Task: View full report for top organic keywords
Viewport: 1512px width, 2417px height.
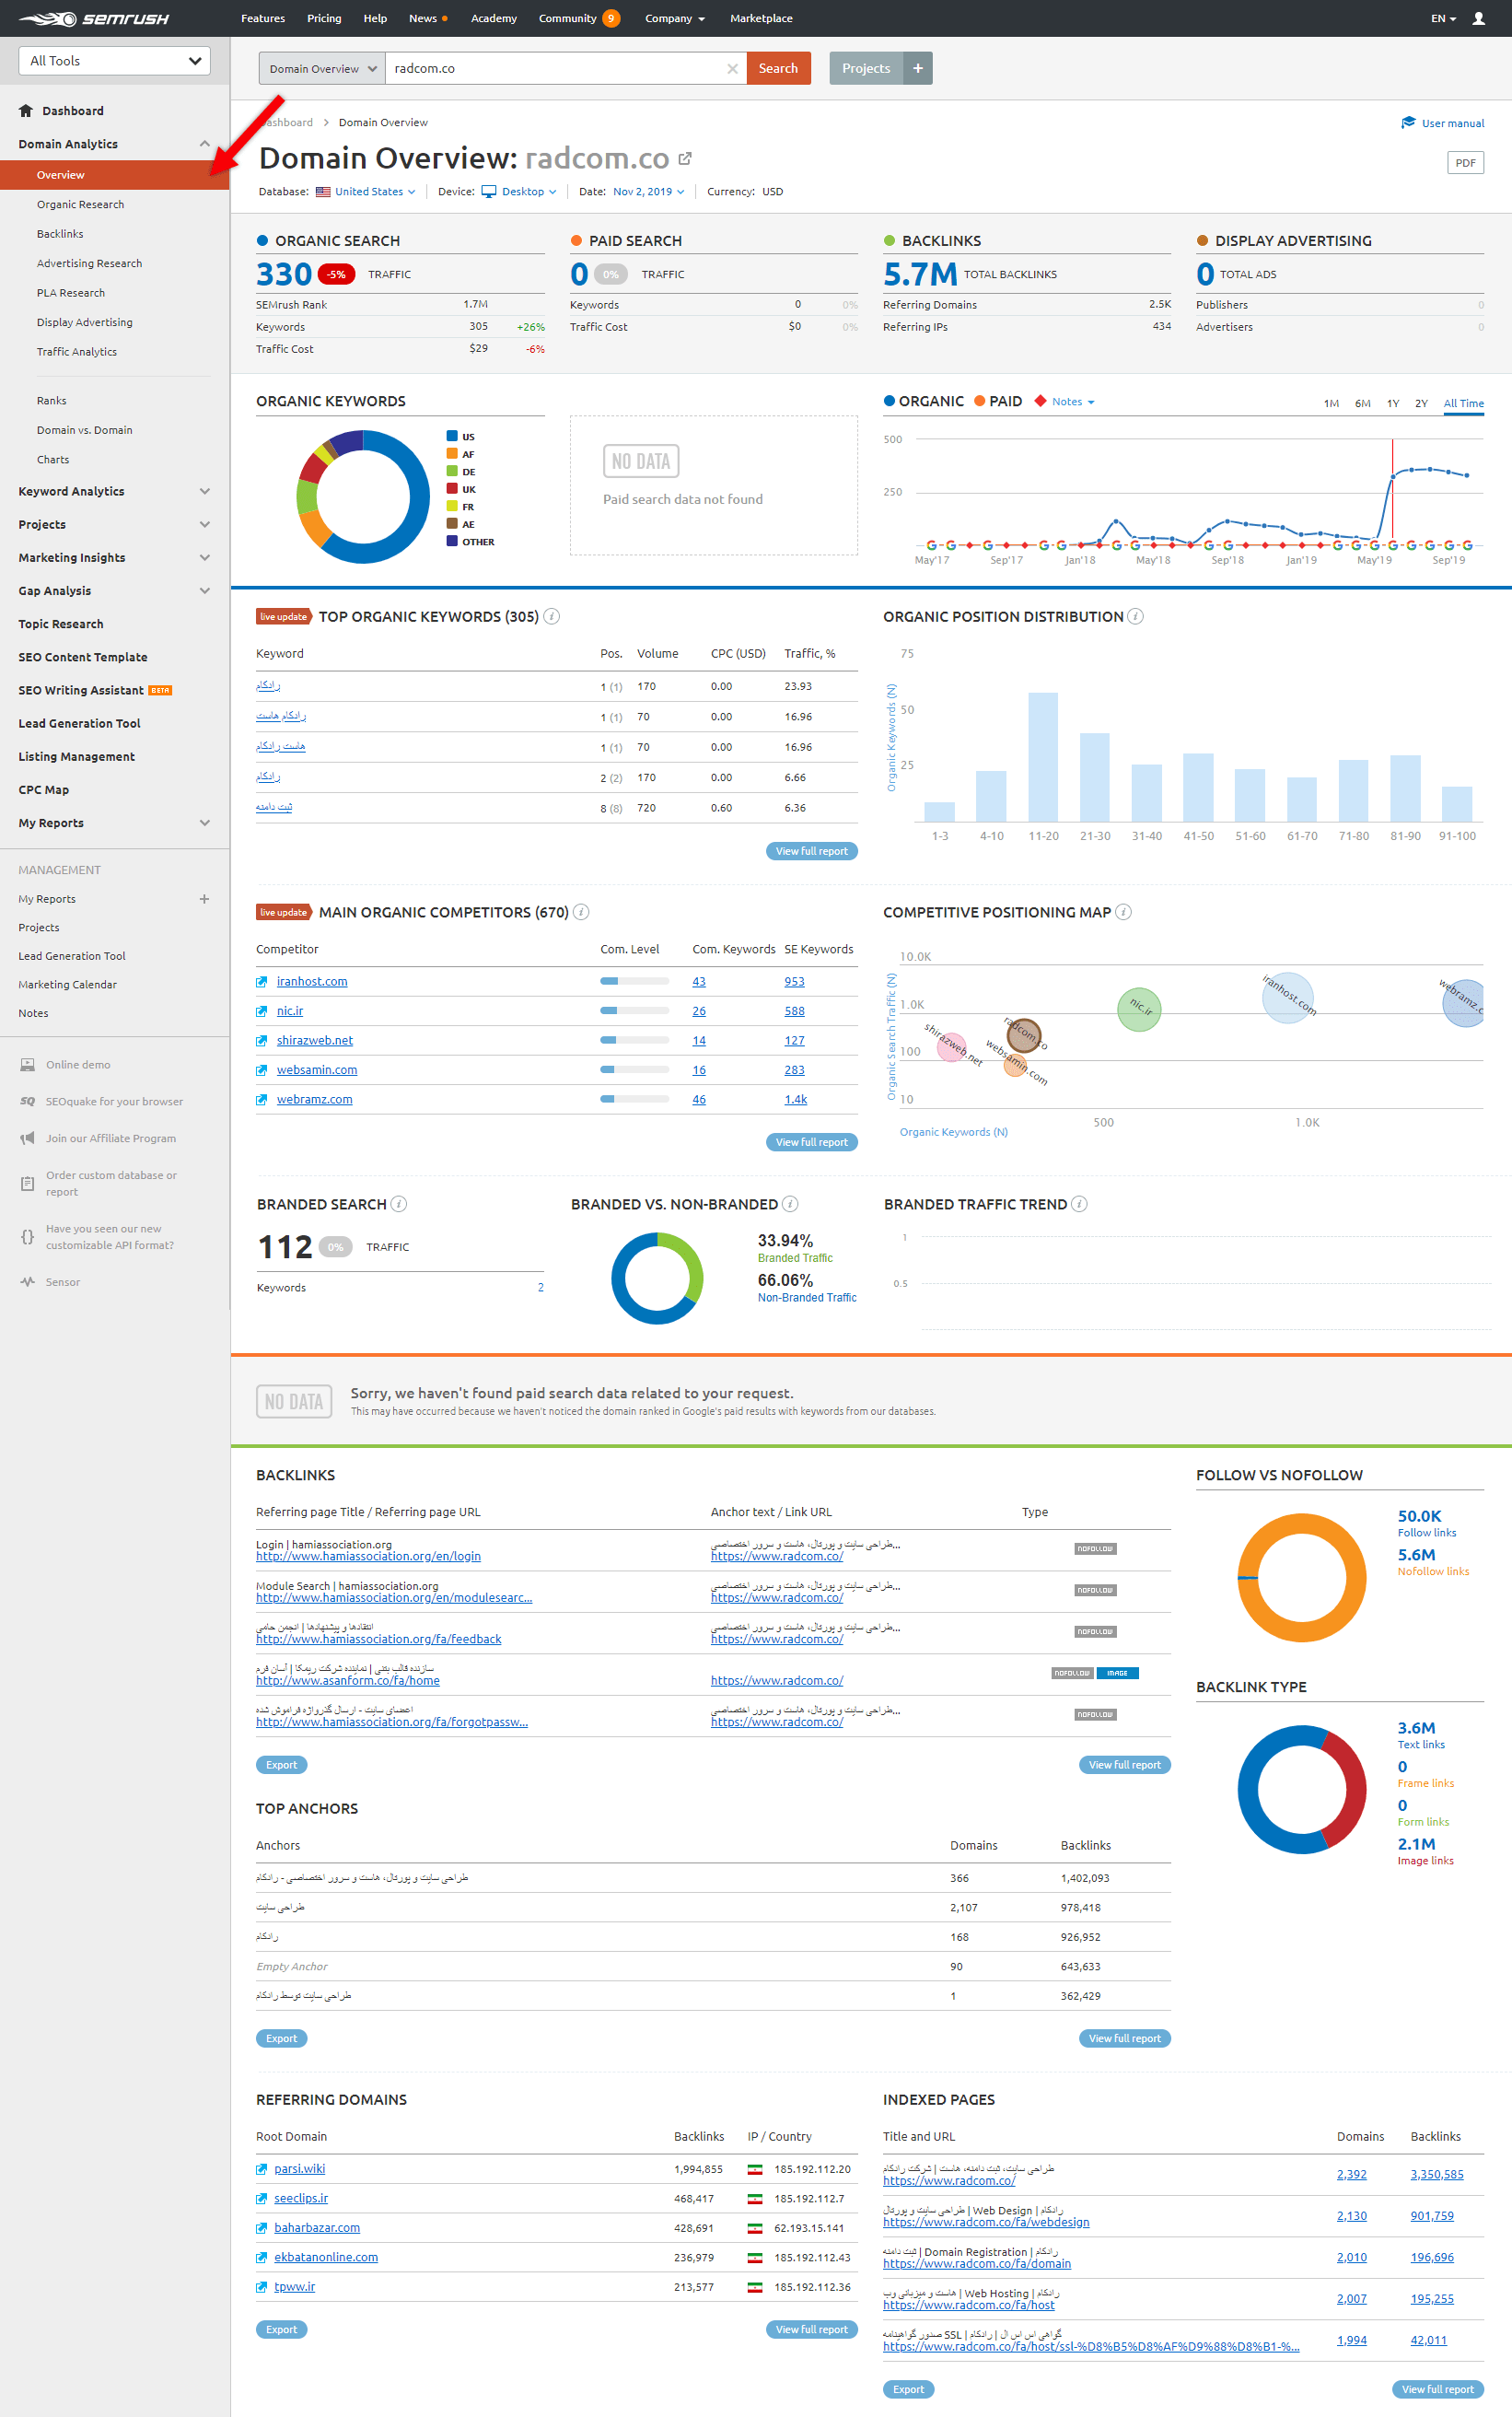Action: click(811, 851)
